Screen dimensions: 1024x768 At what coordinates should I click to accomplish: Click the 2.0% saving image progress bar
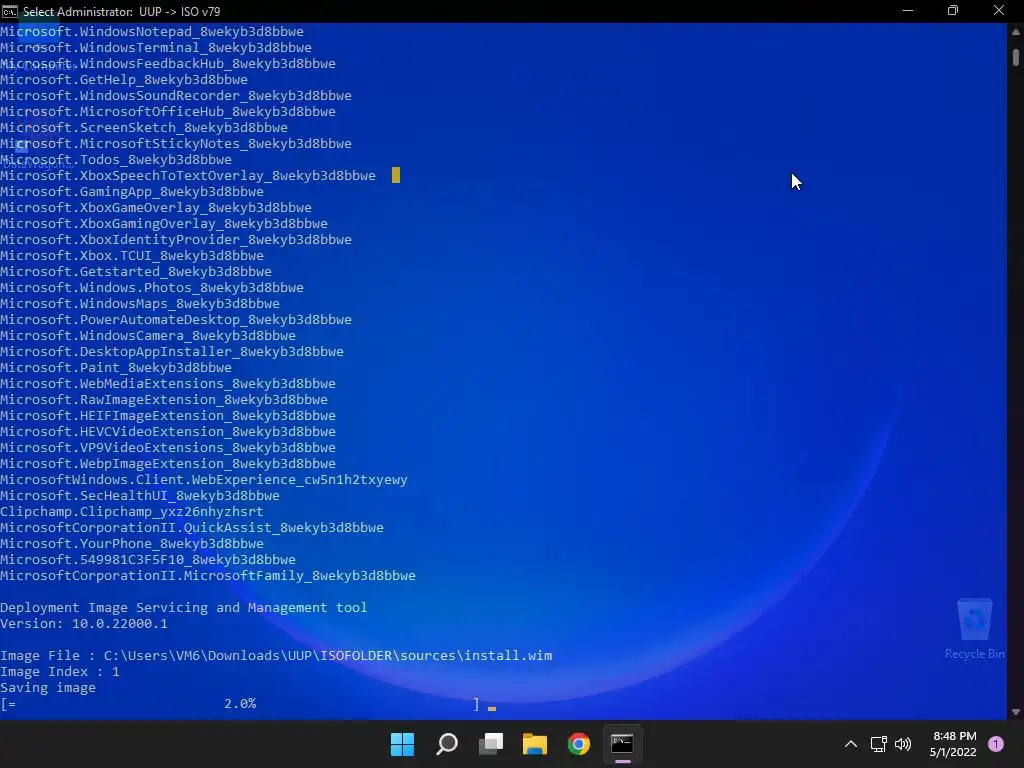(x=240, y=704)
